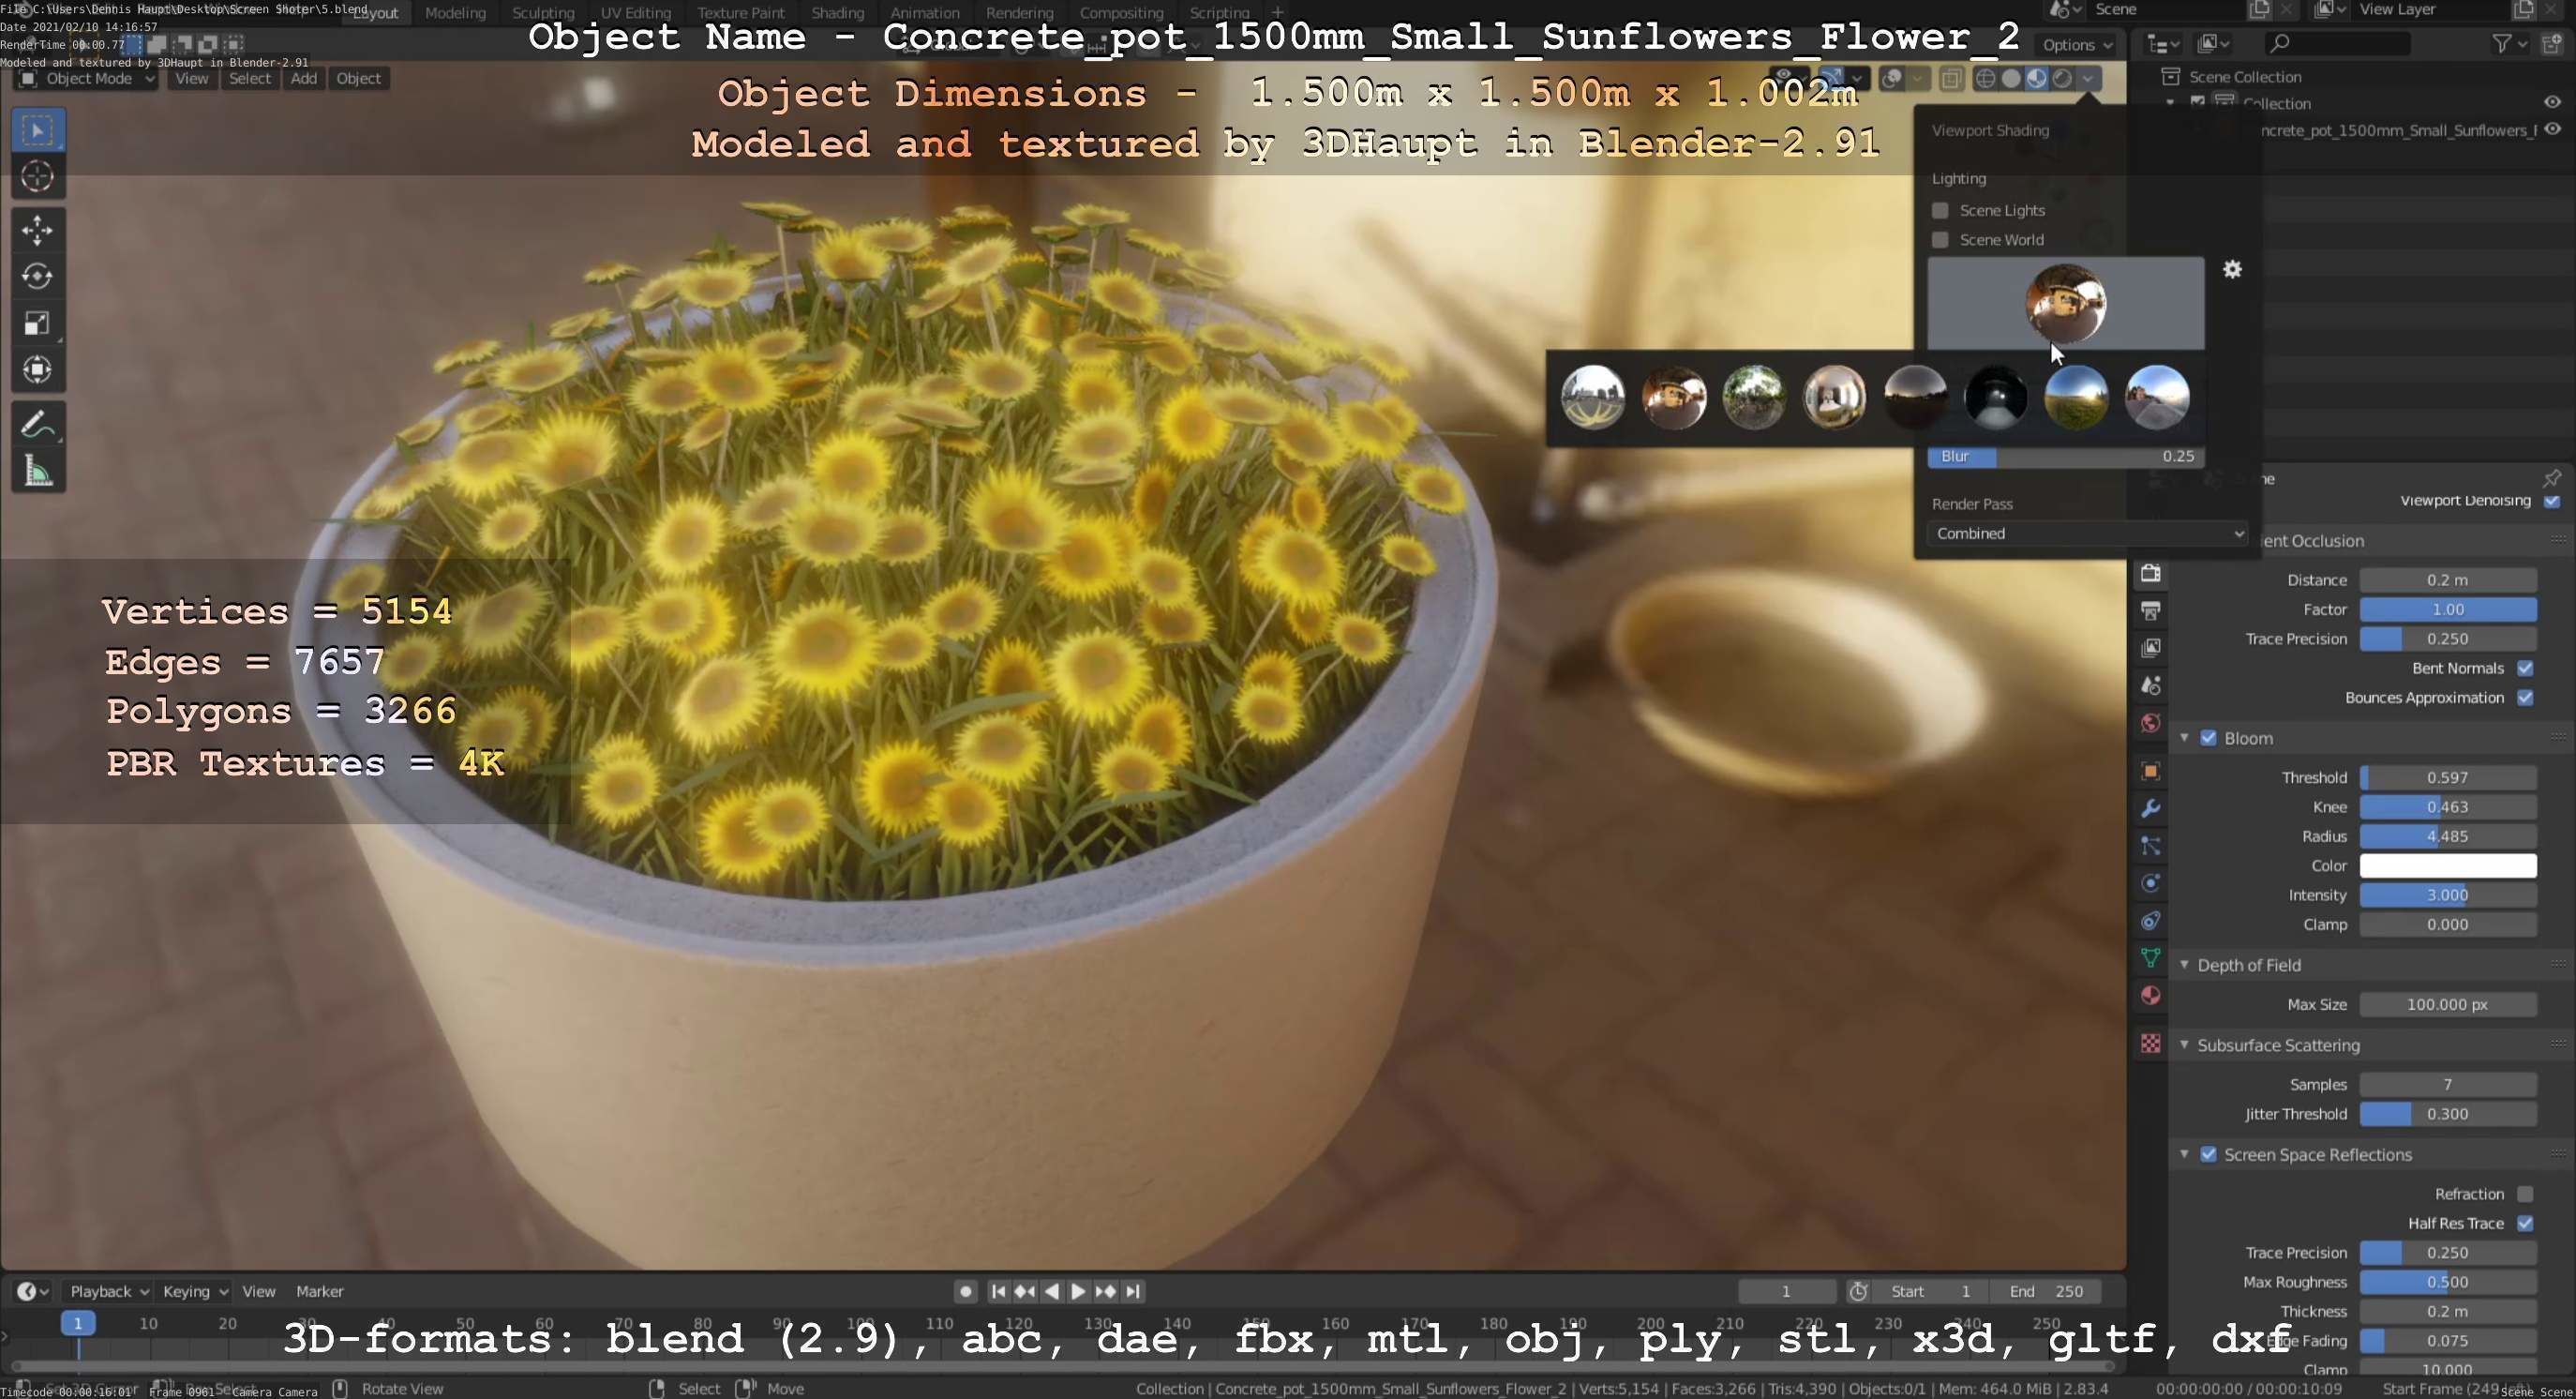Open the timeline View menu
The height and width of the screenshot is (1399, 2576).
pyautogui.click(x=259, y=1291)
